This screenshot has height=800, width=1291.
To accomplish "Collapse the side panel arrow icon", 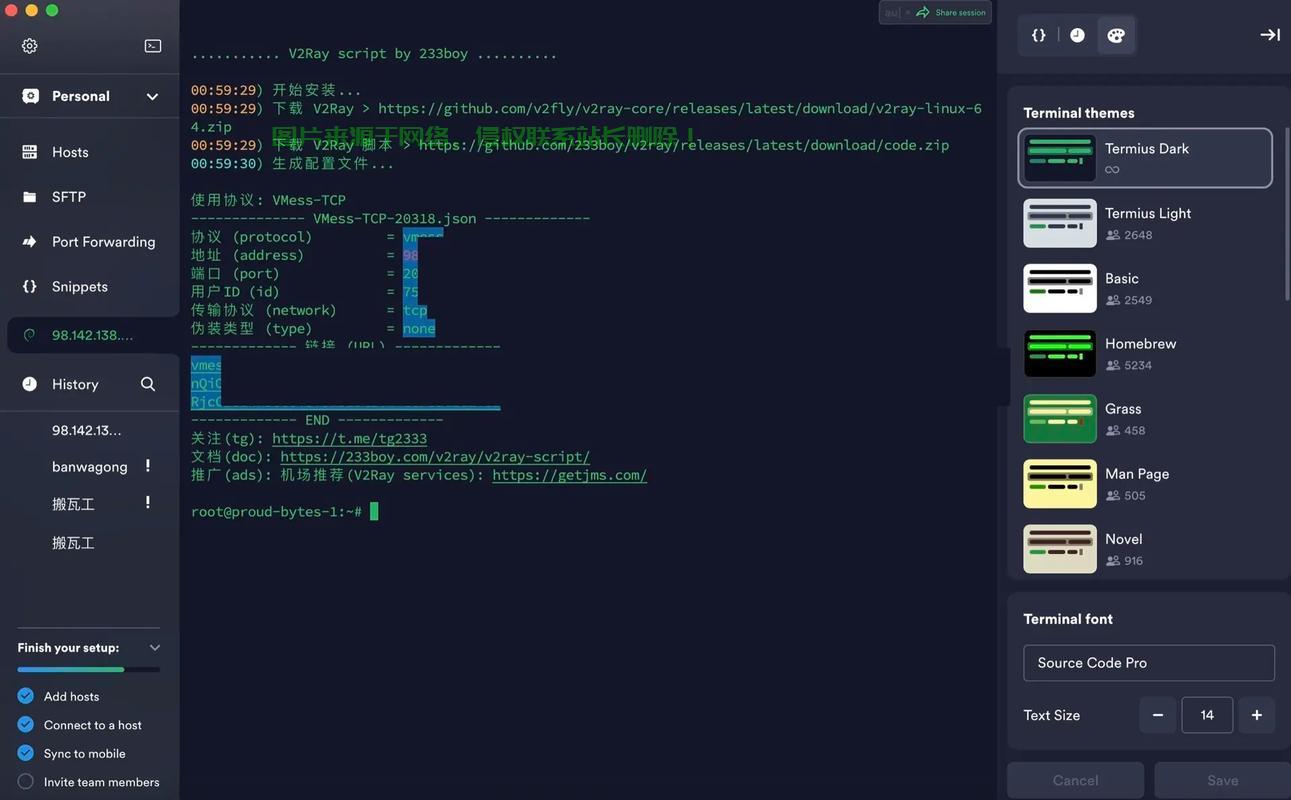I will click(1270, 35).
